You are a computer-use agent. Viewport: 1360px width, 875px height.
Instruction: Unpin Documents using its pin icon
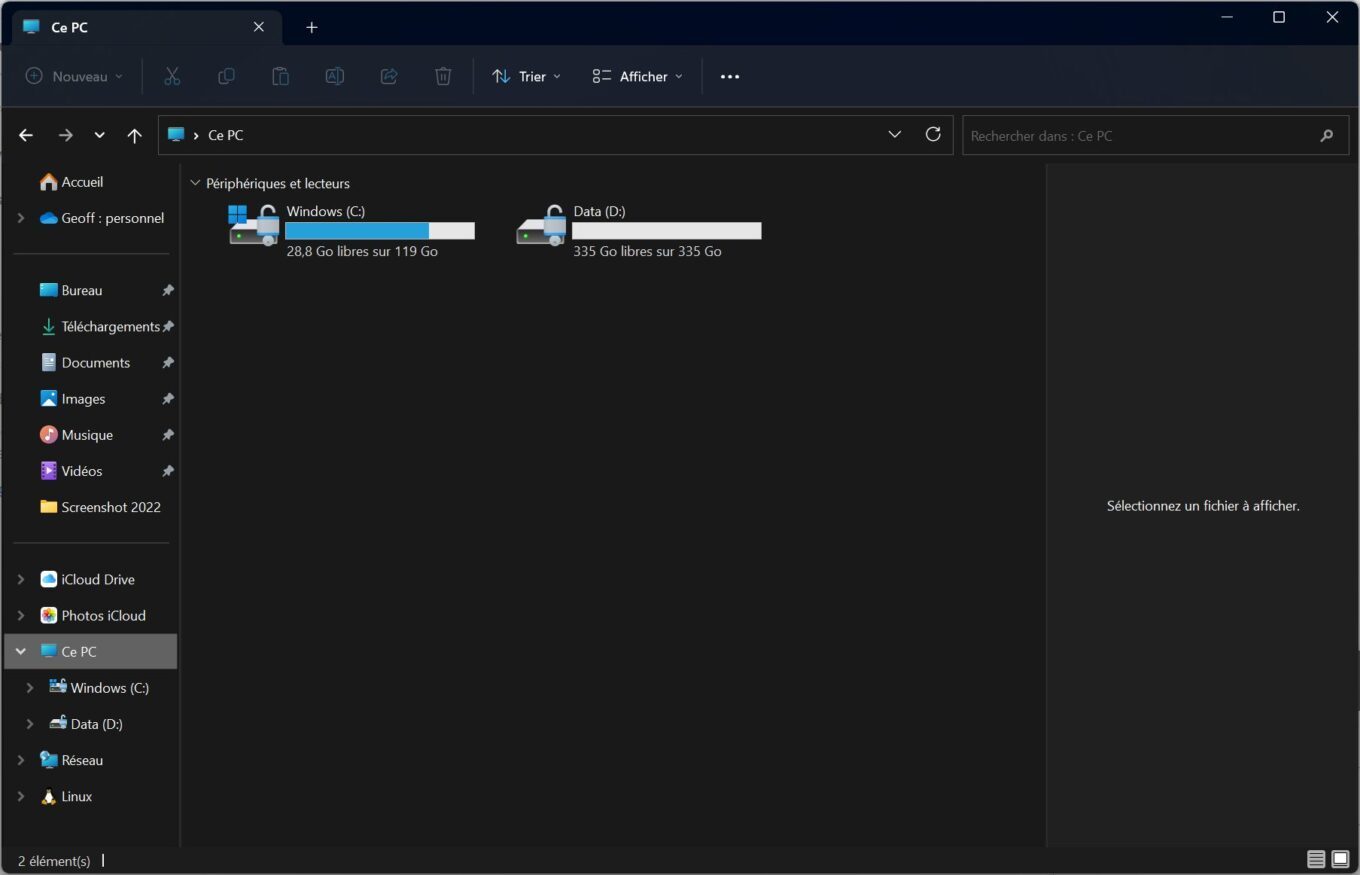click(x=168, y=362)
